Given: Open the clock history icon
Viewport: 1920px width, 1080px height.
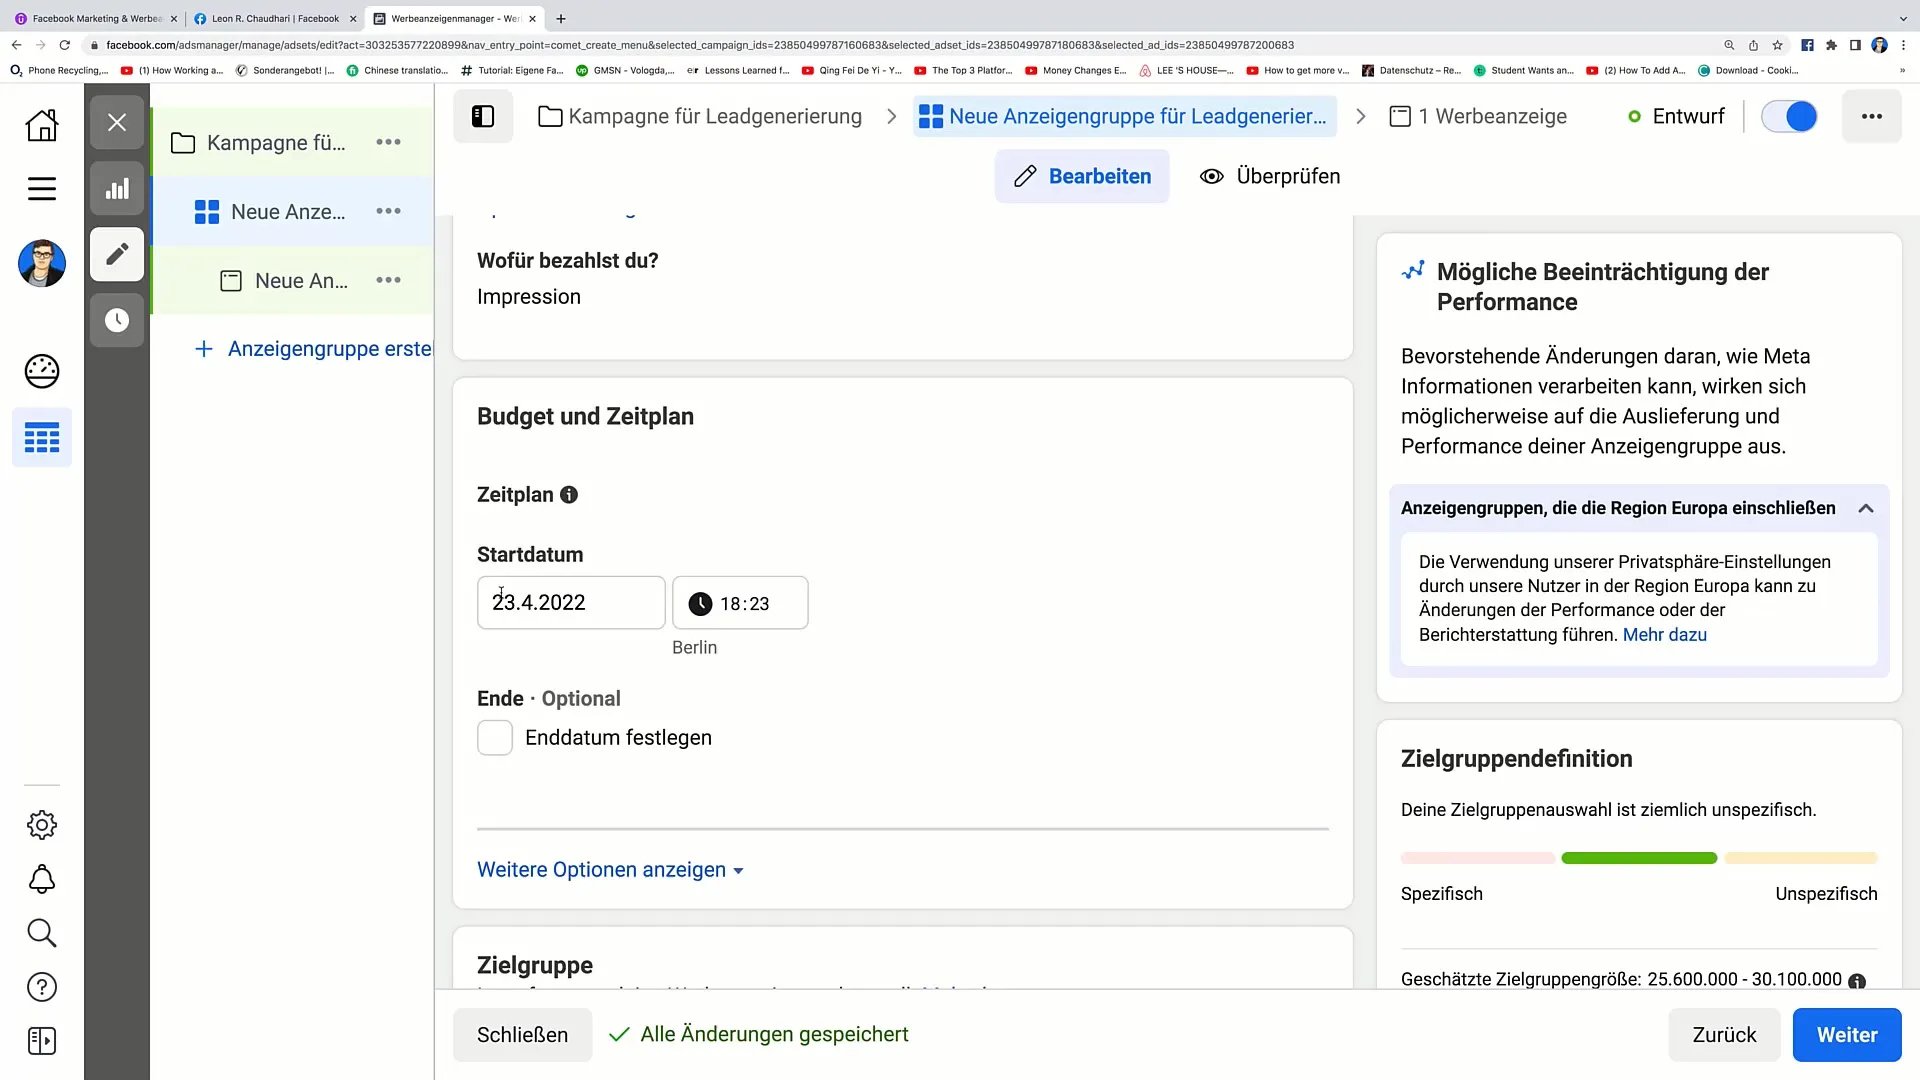Looking at the screenshot, I should 117,320.
